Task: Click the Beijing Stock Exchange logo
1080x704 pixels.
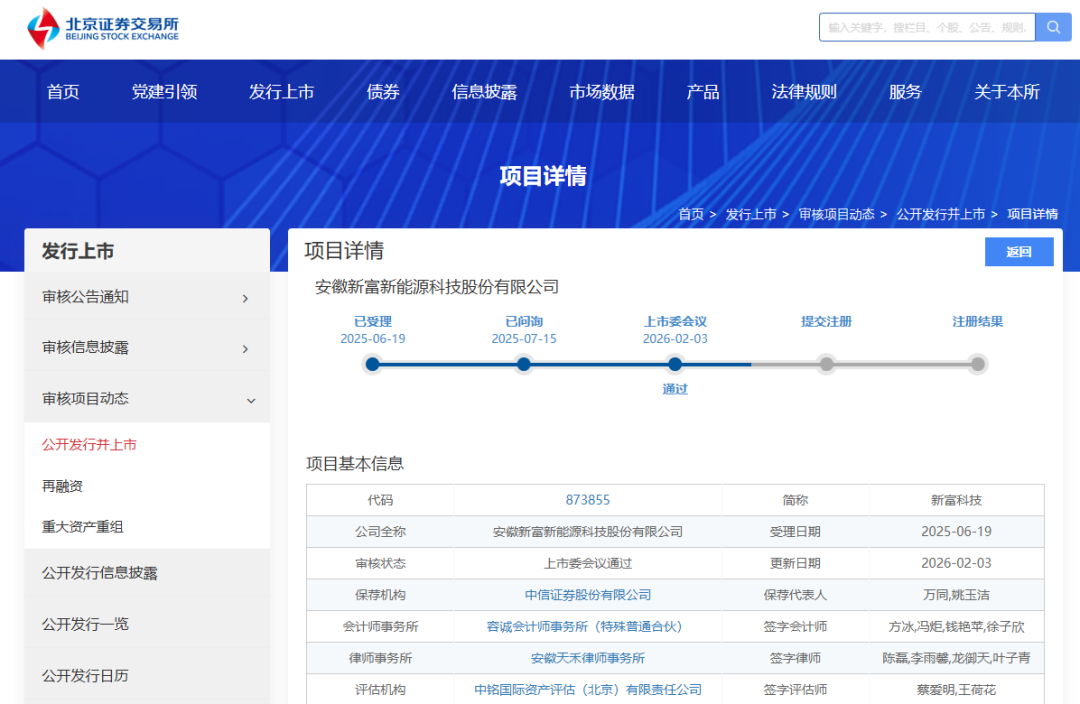Action: tap(103, 28)
